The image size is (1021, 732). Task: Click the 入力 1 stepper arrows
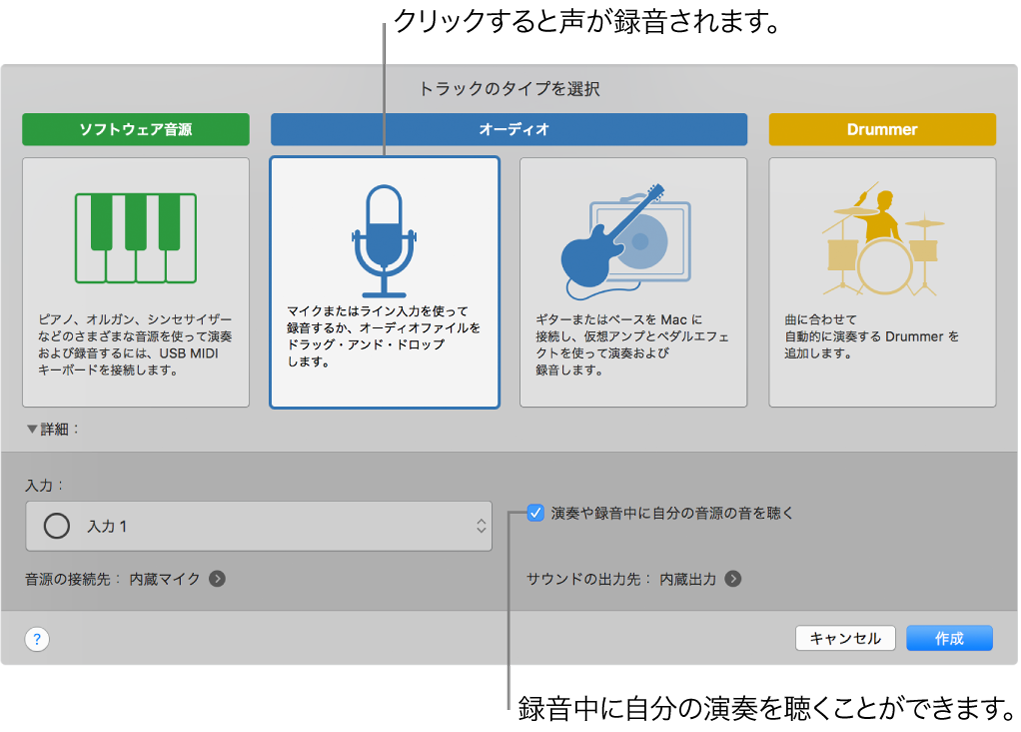pyautogui.click(x=479, y=525)
